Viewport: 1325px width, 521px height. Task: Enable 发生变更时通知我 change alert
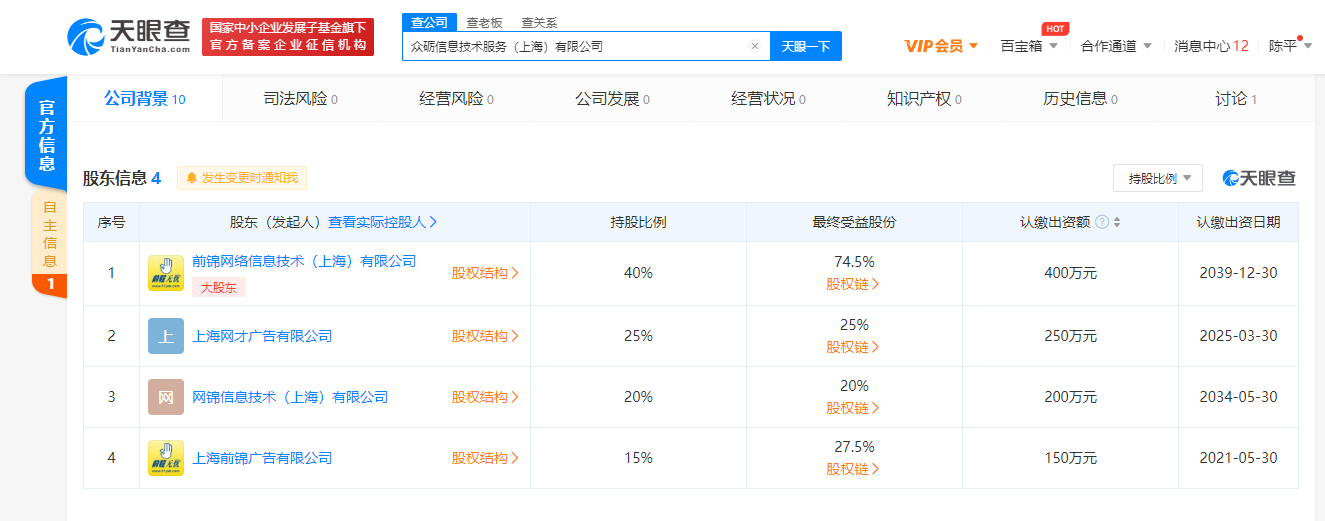tap(242, 178)
